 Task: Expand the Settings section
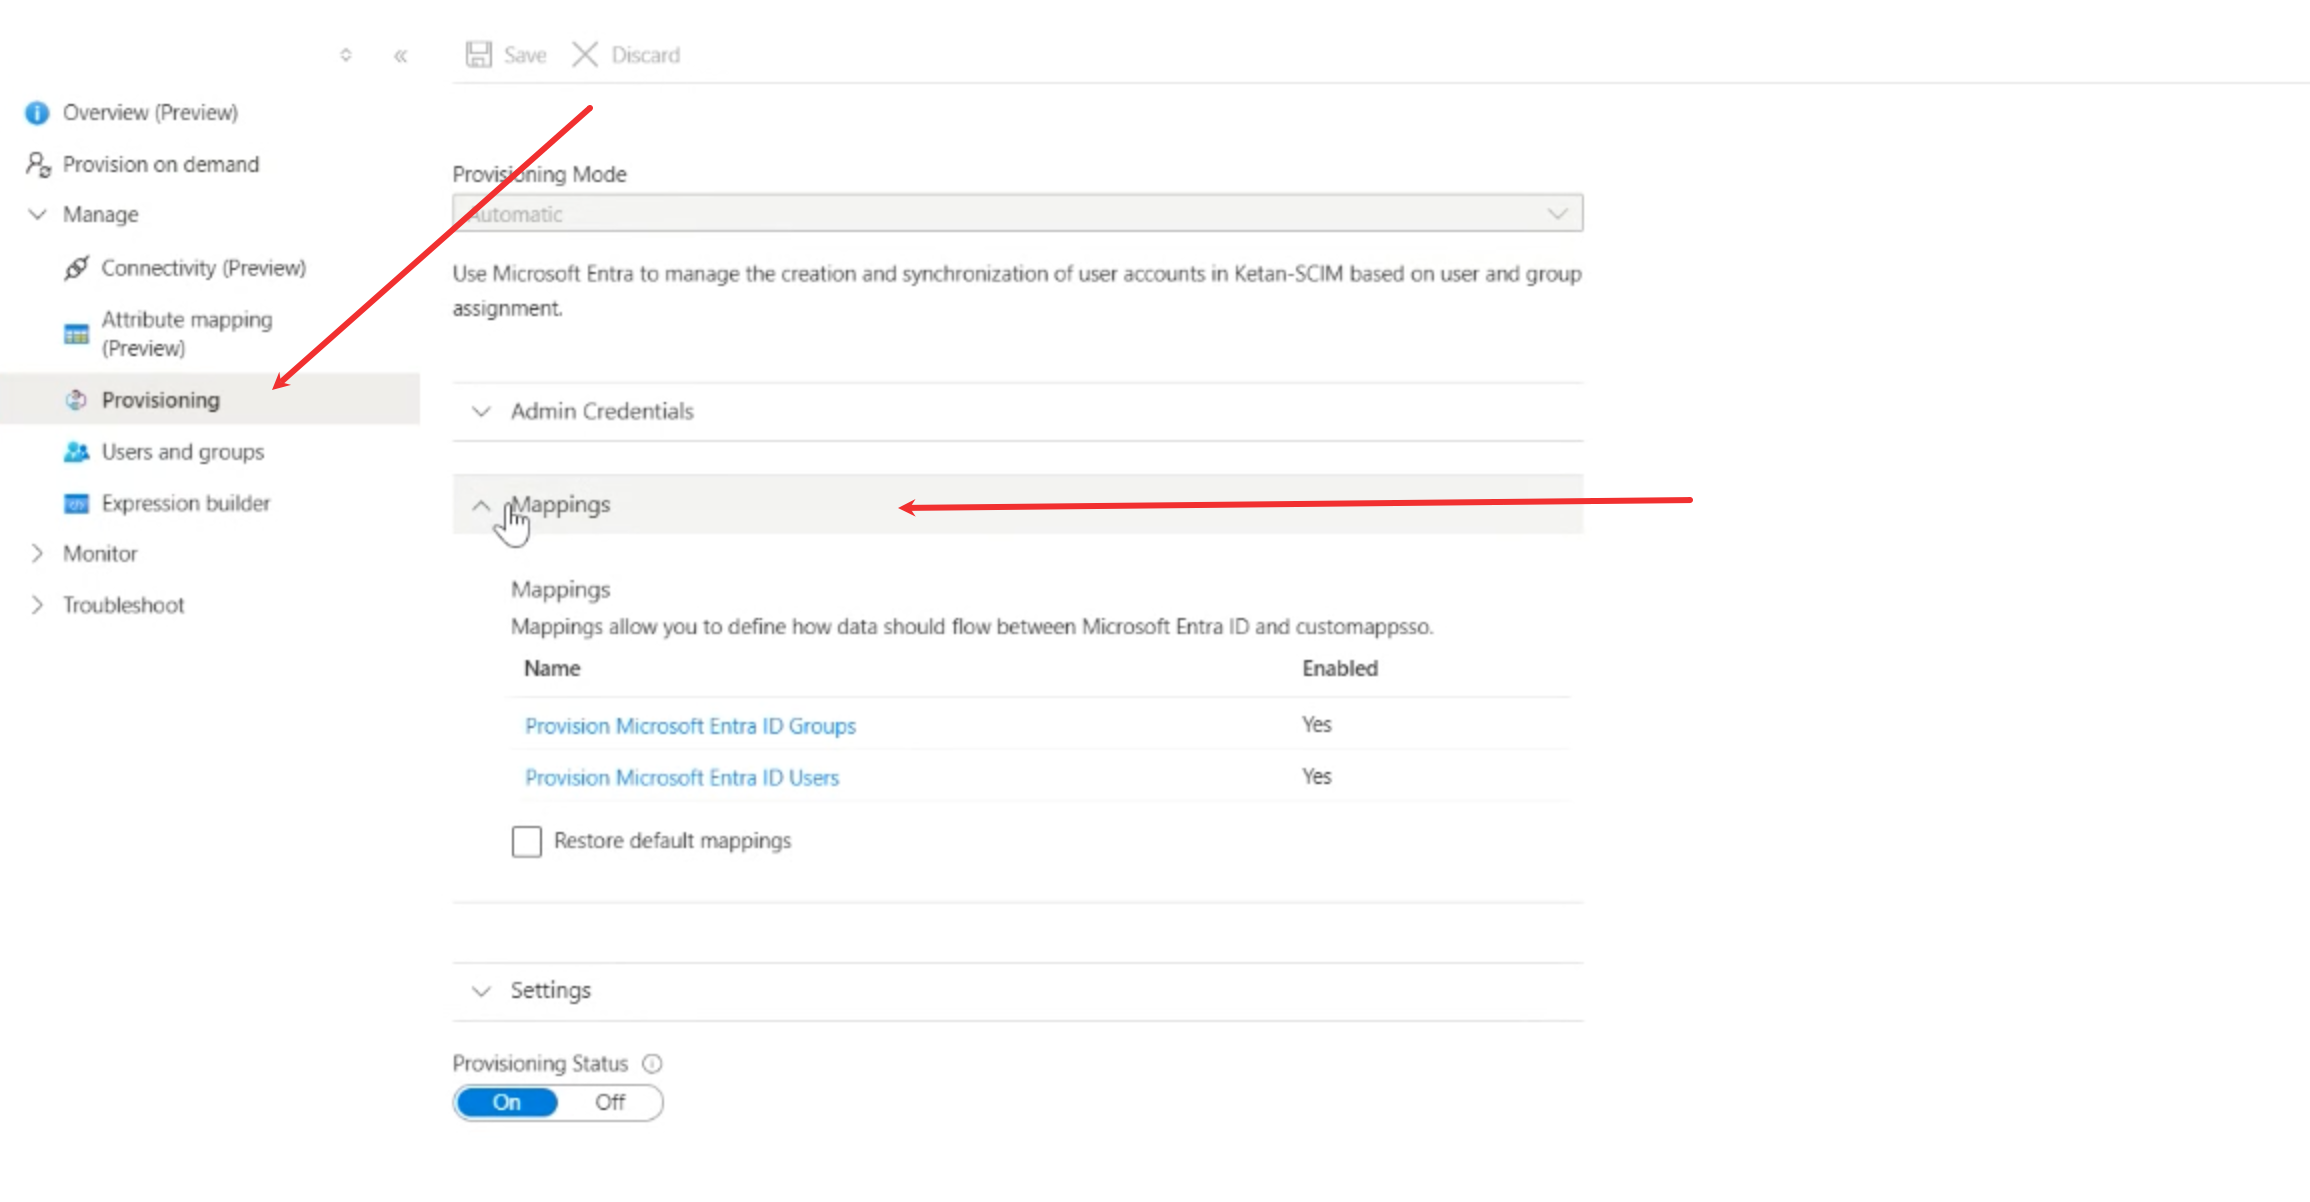coord(550,990)
